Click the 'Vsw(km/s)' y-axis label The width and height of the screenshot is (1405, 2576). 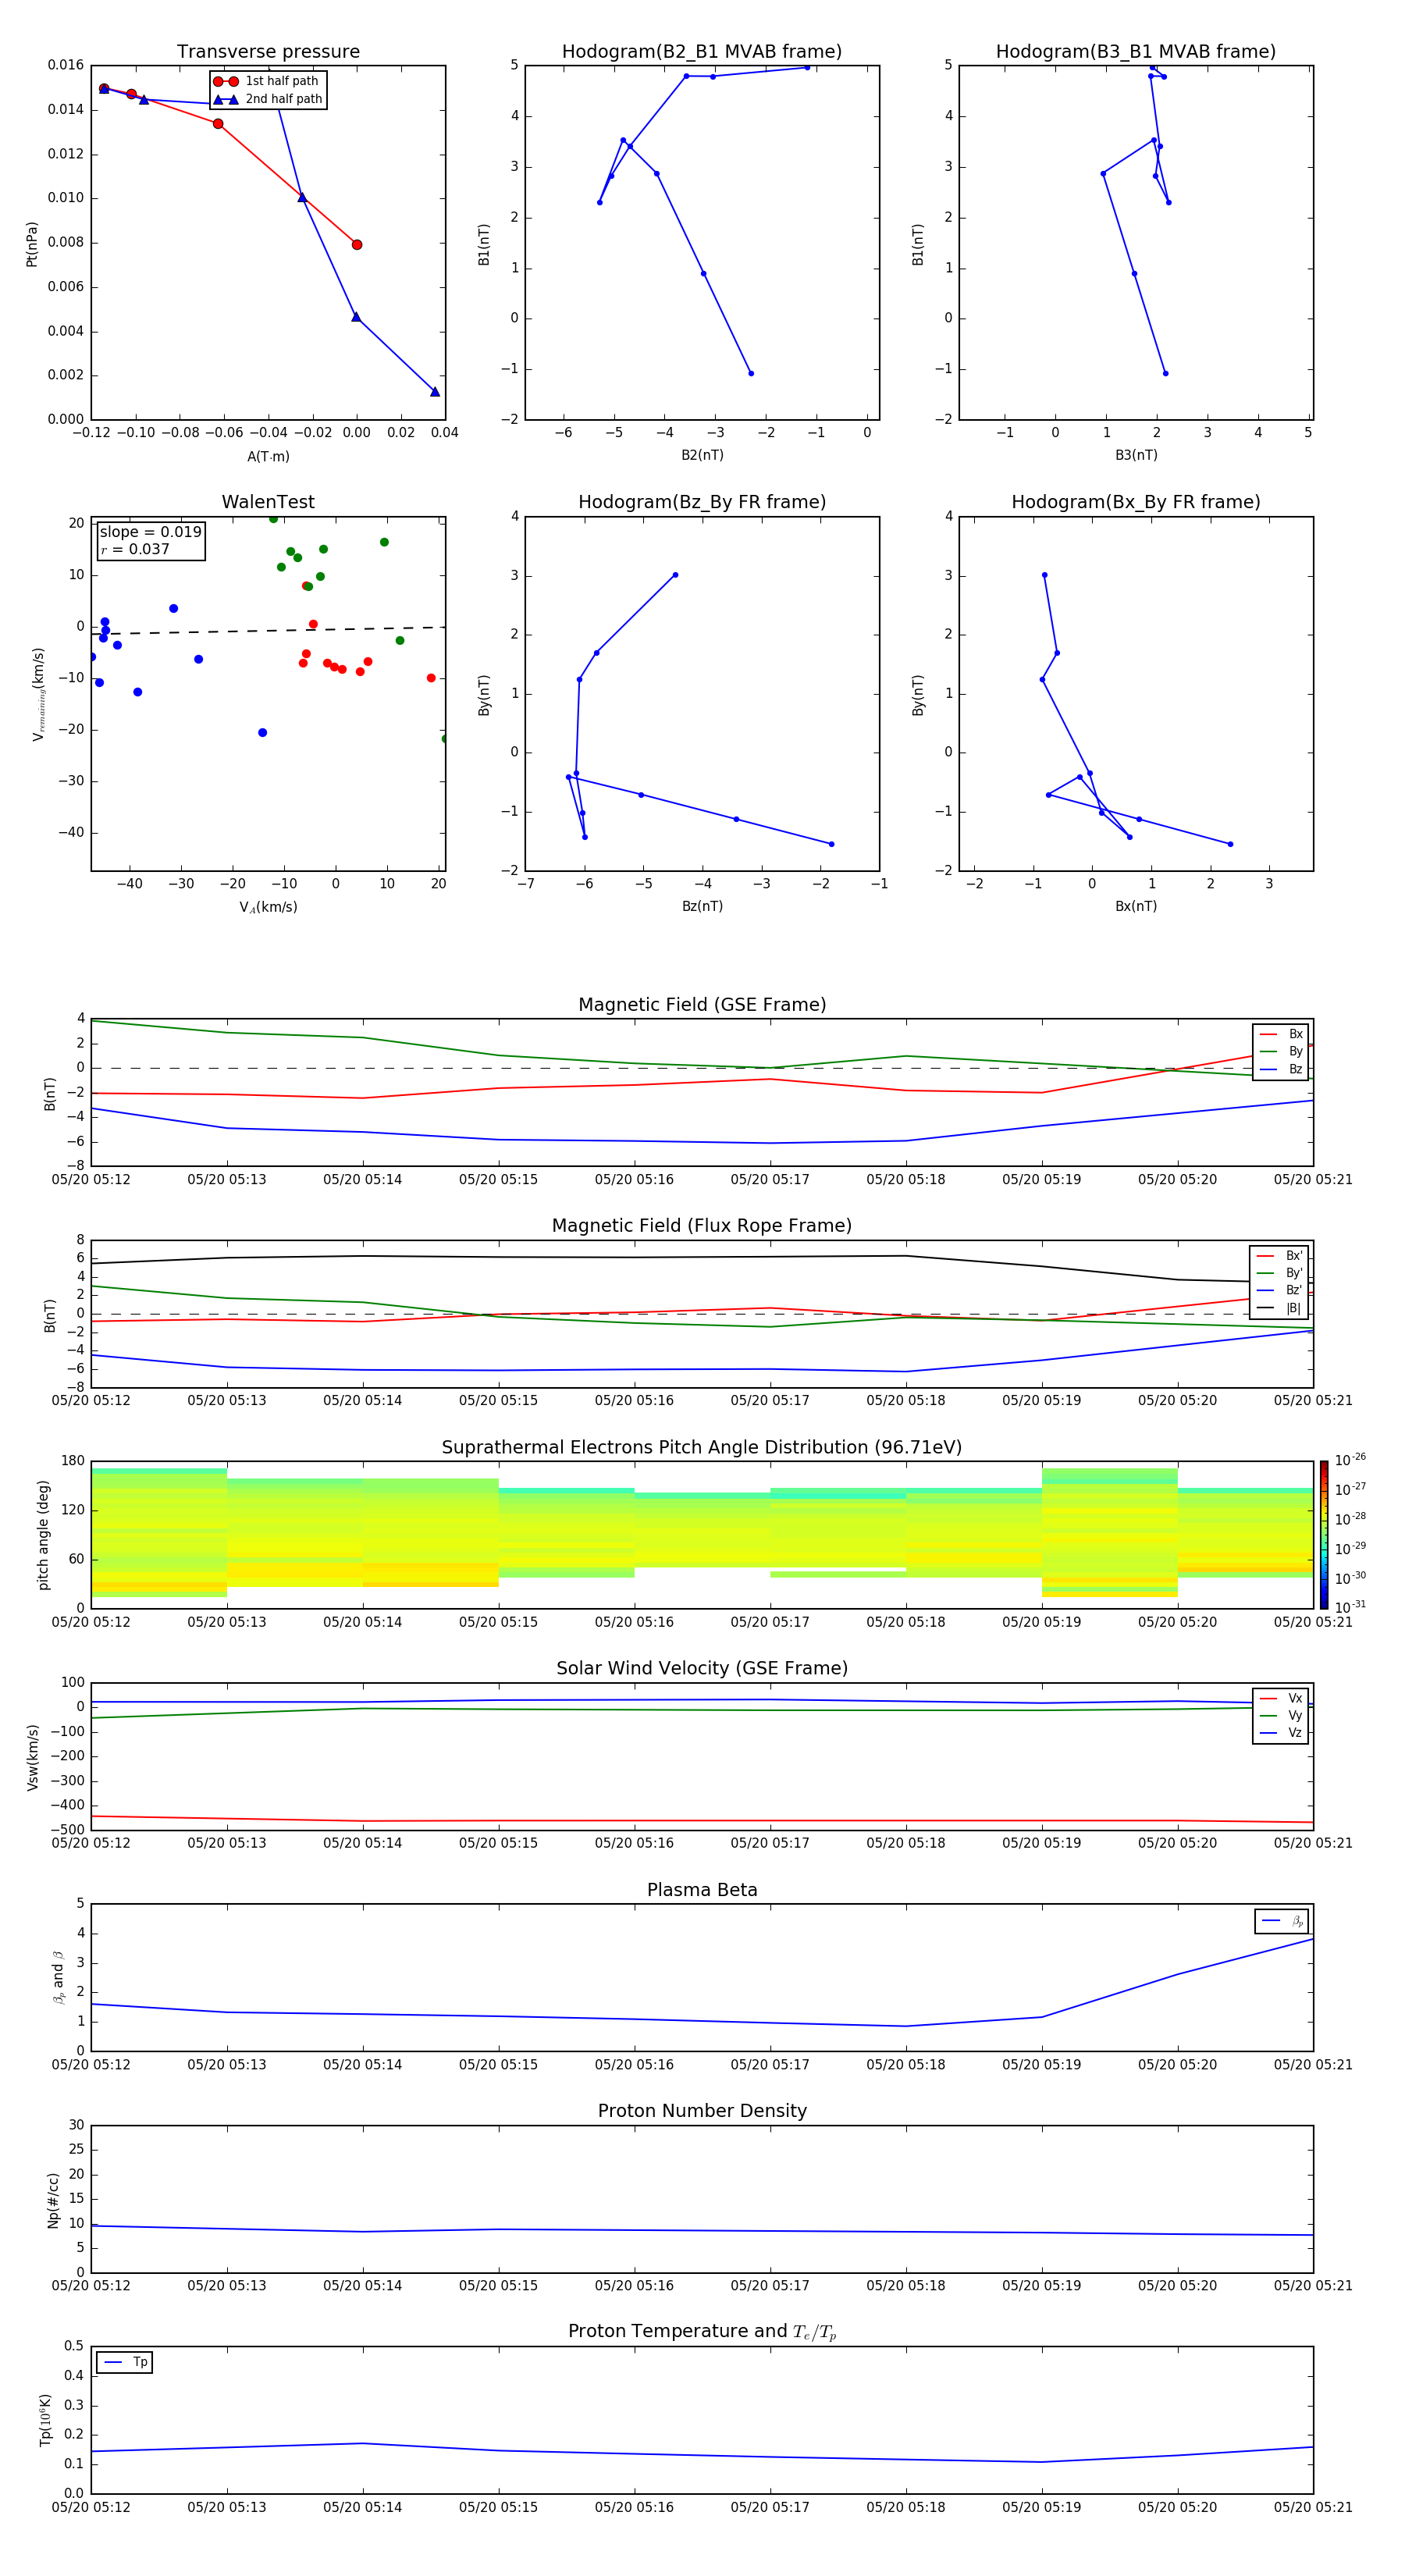click(x=32, y=1757)
